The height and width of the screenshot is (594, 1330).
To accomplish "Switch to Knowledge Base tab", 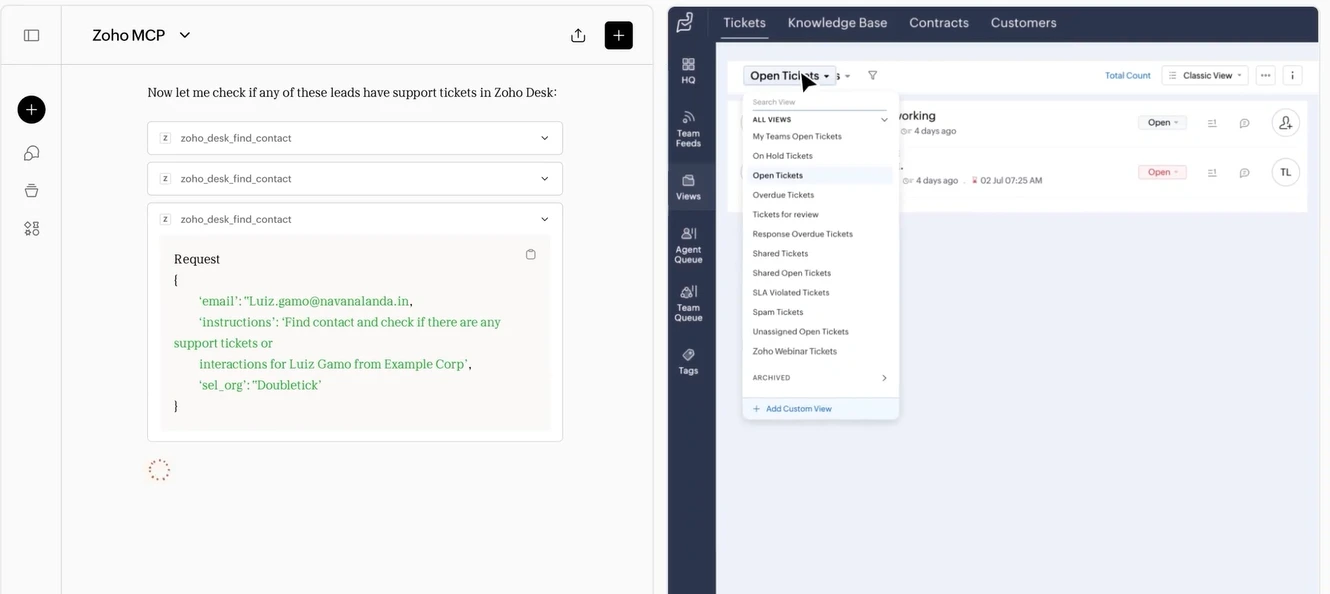I will (837, 22).
